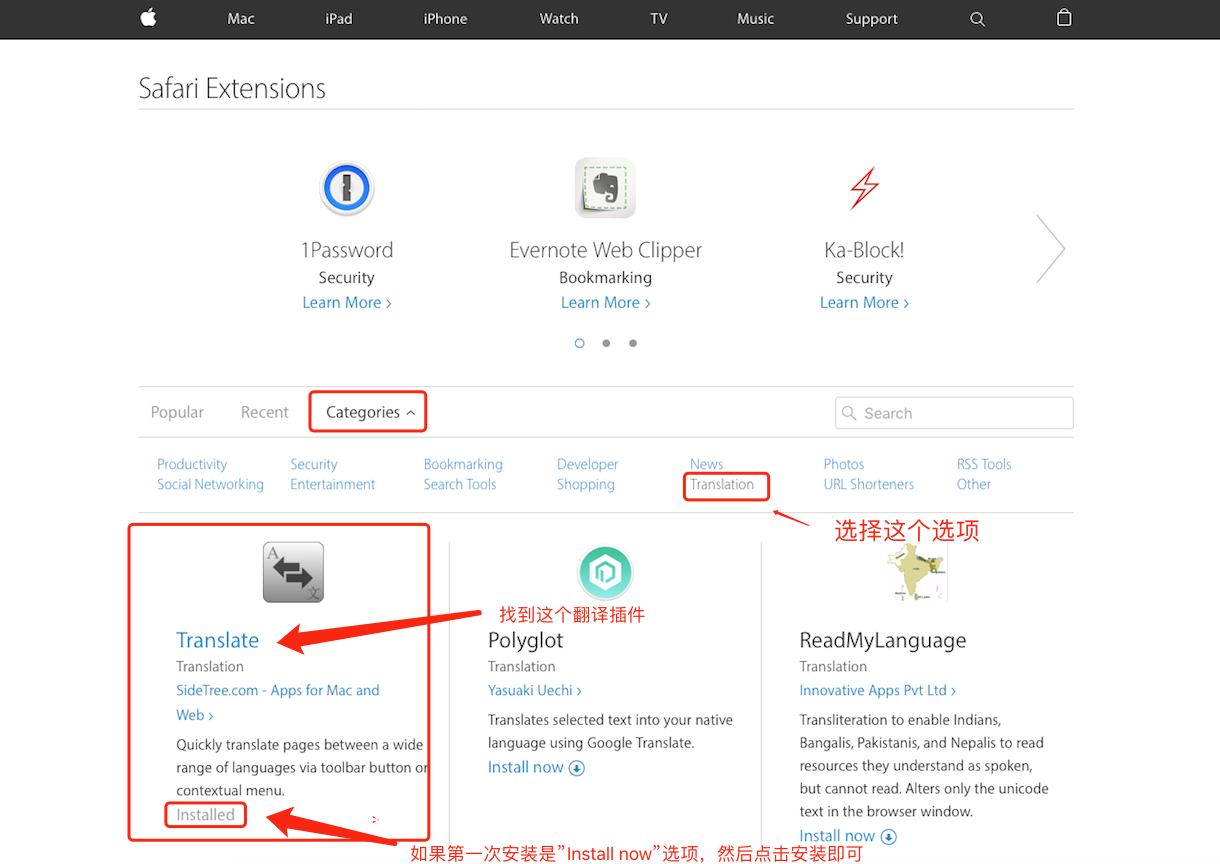This screenshot has width=1220, height=864.
Task: Advance carousel with the right arrow chevron
Action: [x=1050, y=248]
